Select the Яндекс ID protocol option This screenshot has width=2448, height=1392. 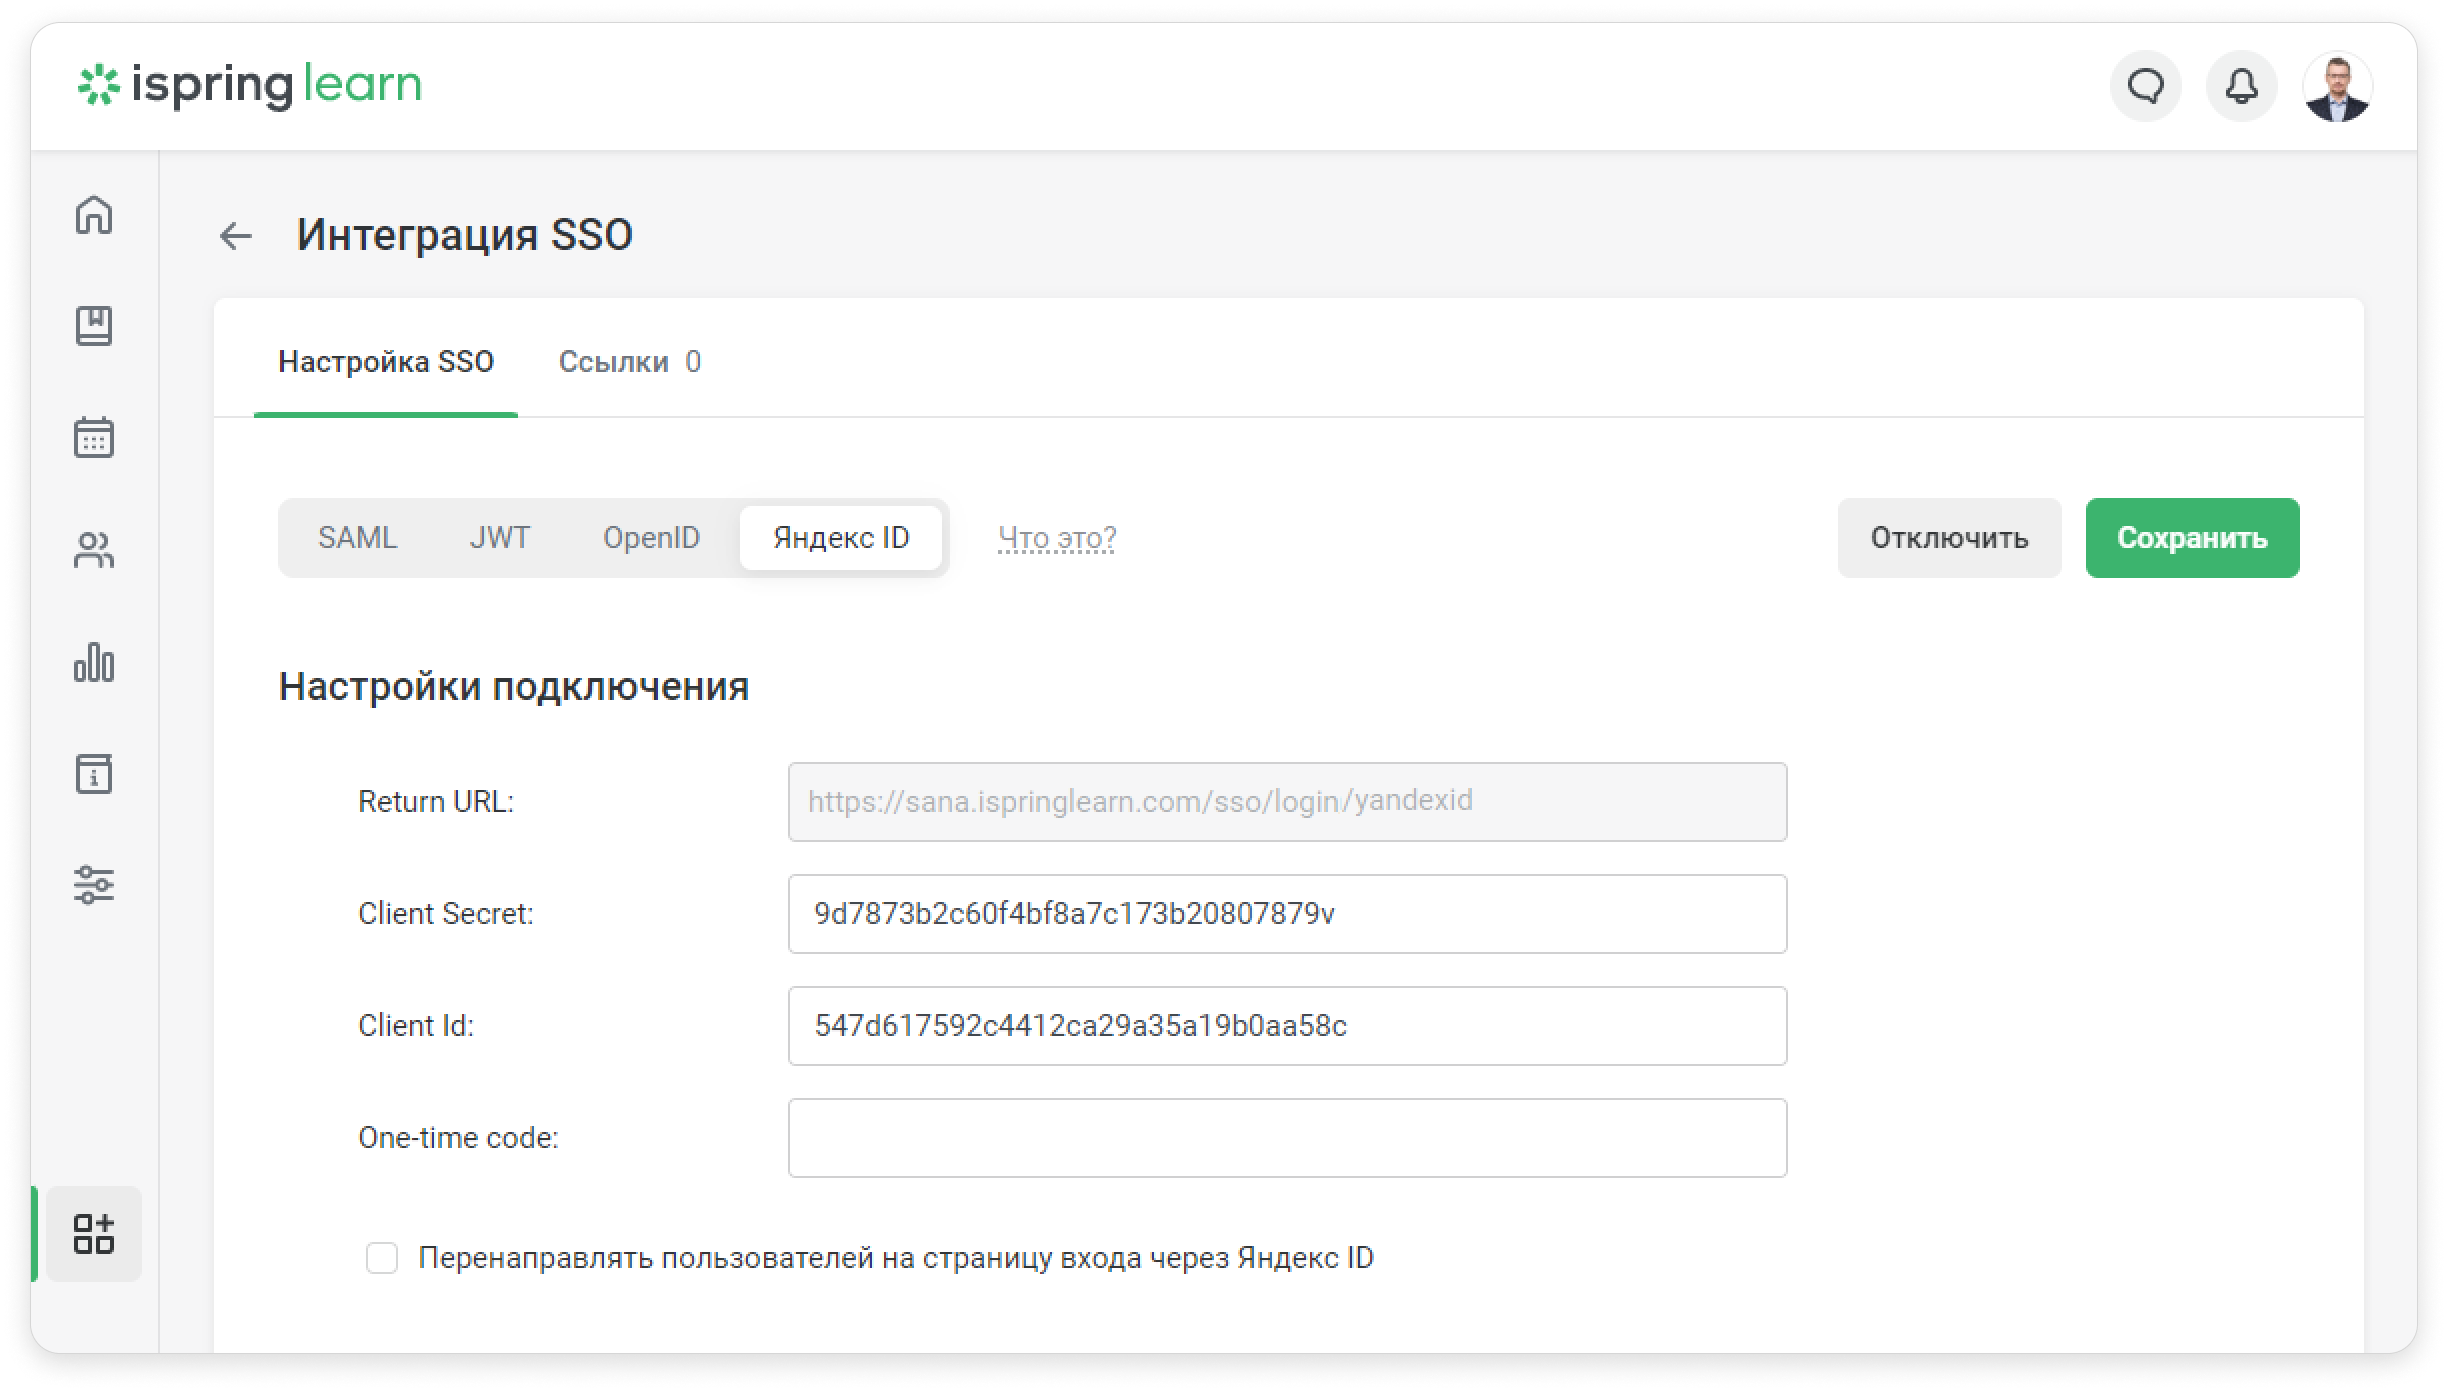(x=841, y=538)
